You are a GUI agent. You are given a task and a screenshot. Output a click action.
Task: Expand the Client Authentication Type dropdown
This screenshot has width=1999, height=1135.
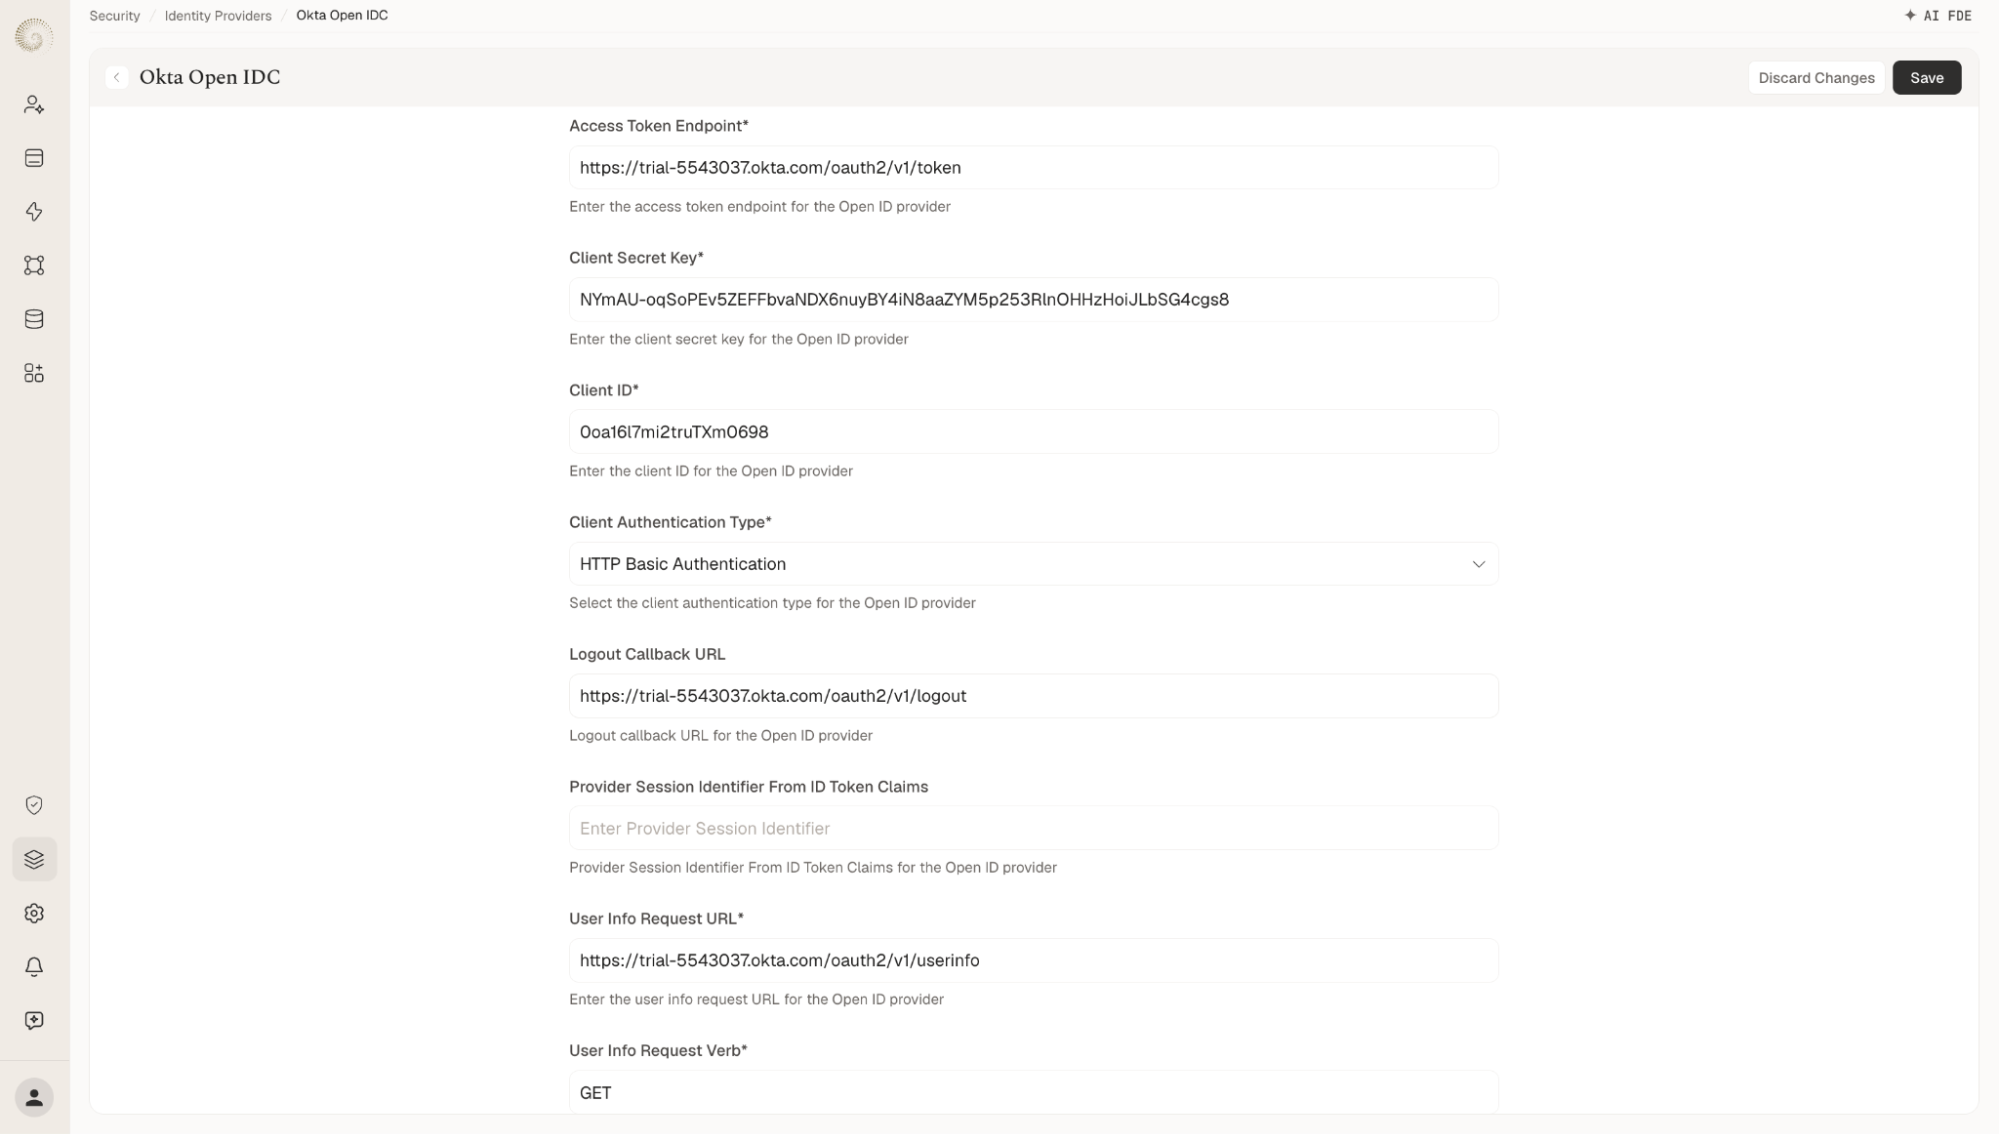click(1033, 564)
